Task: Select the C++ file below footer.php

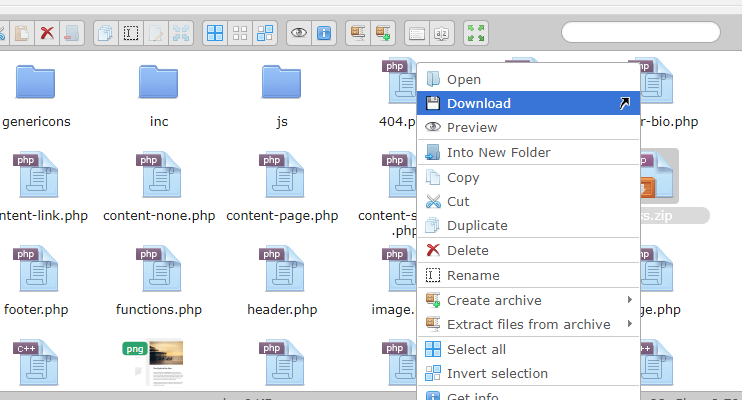Action: 36,362
